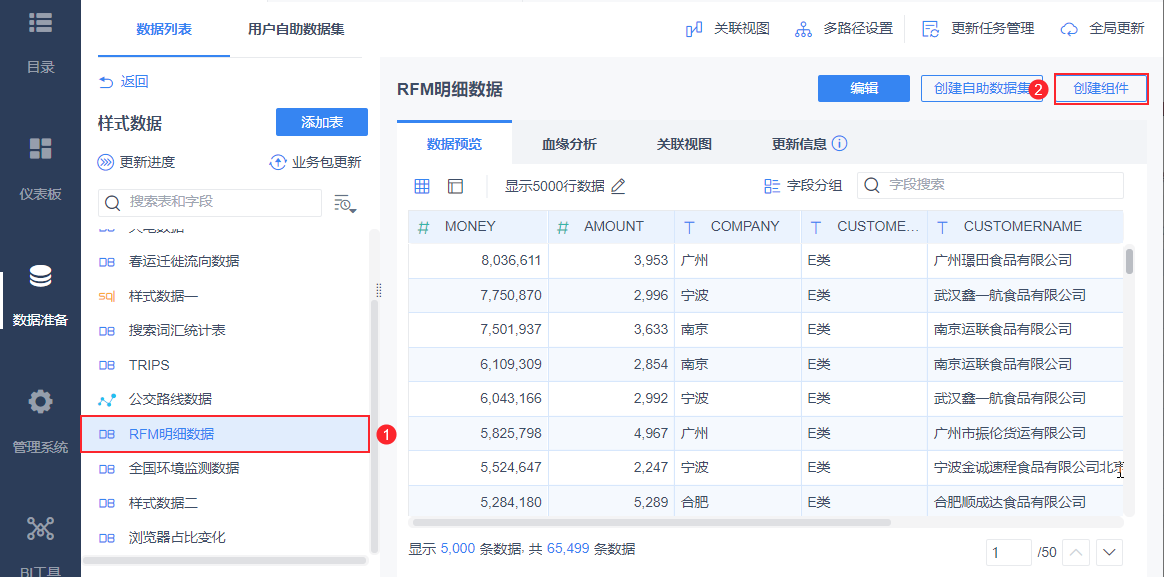Screen dimensions: 1164x577
Task: Switch to 数据列表 tab
Action: 164,30
